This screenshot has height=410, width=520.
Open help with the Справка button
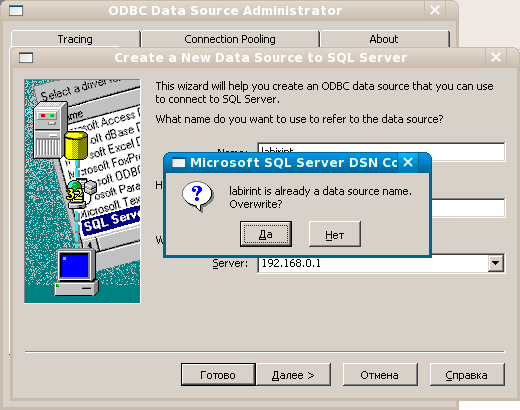click(x=467, y=375)
